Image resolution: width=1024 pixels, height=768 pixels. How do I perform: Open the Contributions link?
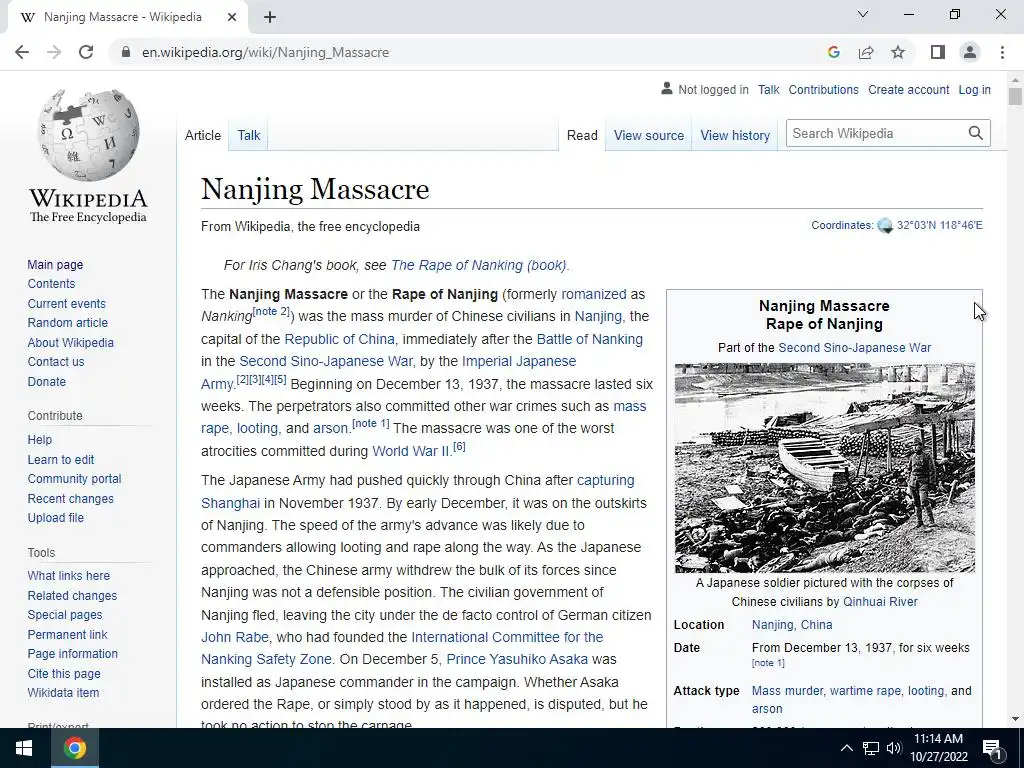tap(823, 89)
